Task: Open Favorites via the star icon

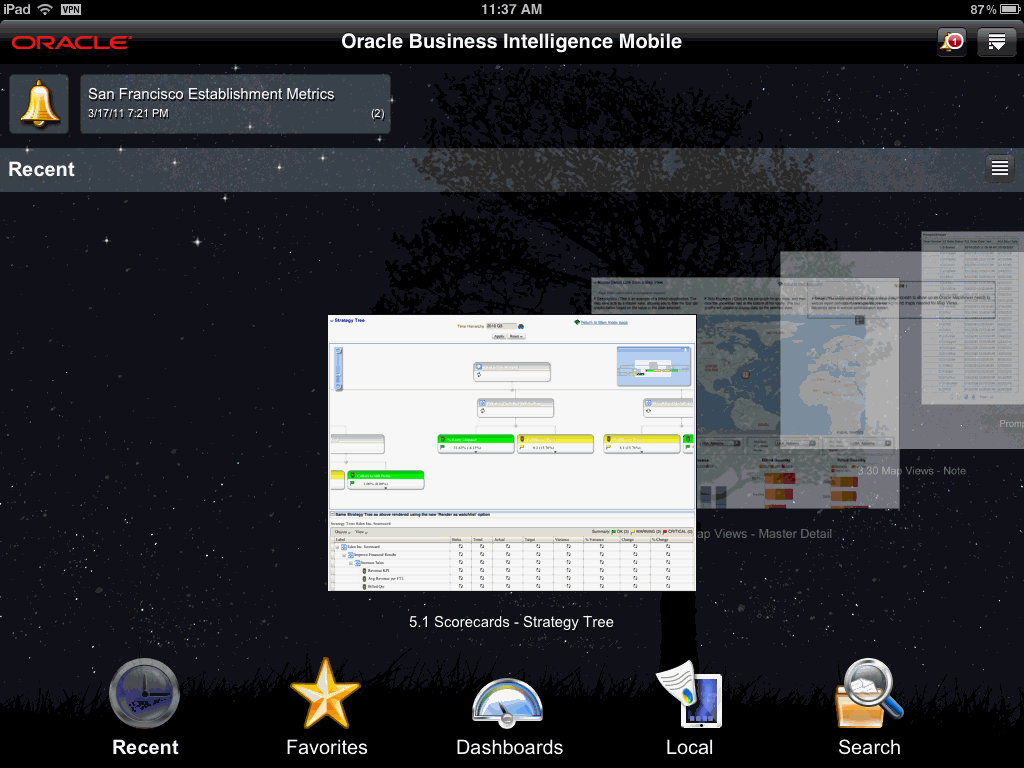Action: coord(326,692)
